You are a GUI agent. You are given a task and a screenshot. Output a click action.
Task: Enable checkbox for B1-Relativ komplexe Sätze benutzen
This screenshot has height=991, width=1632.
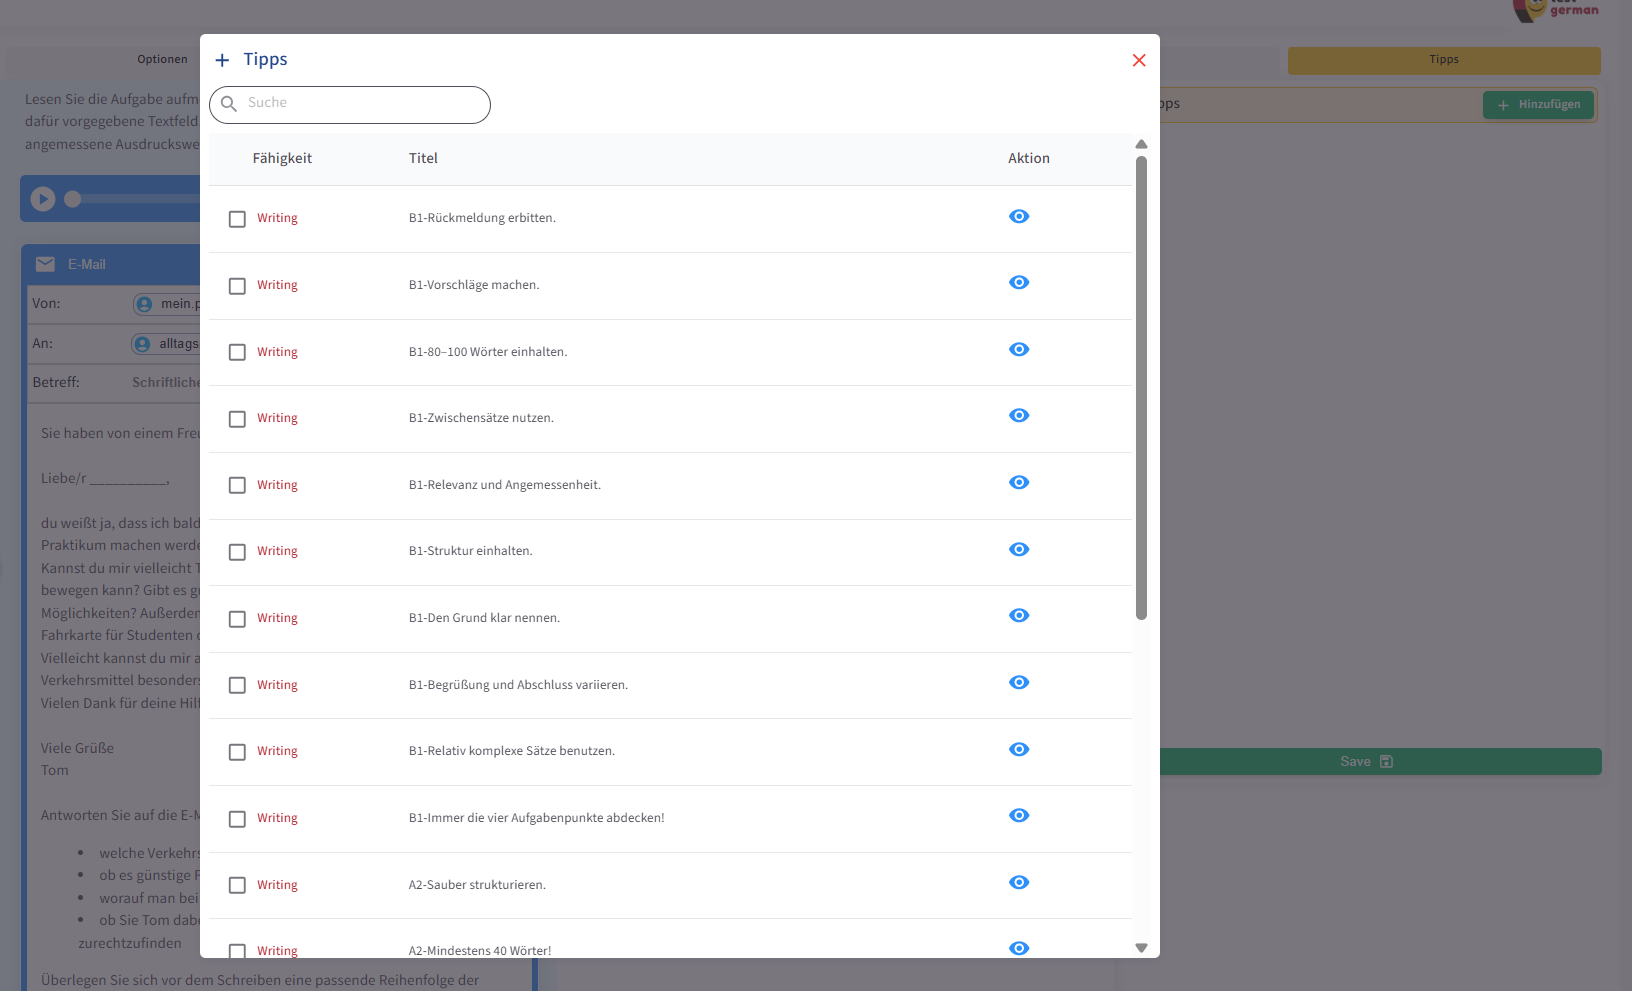coord(237,752)
